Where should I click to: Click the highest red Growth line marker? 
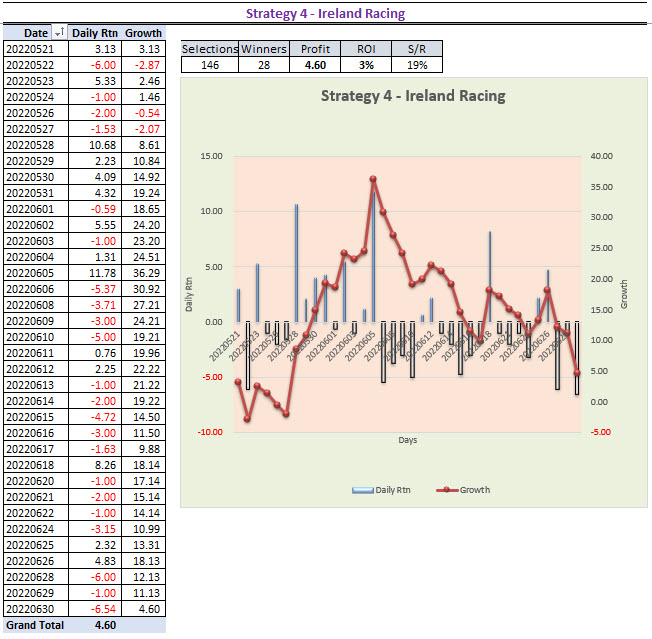click(373, 179)
